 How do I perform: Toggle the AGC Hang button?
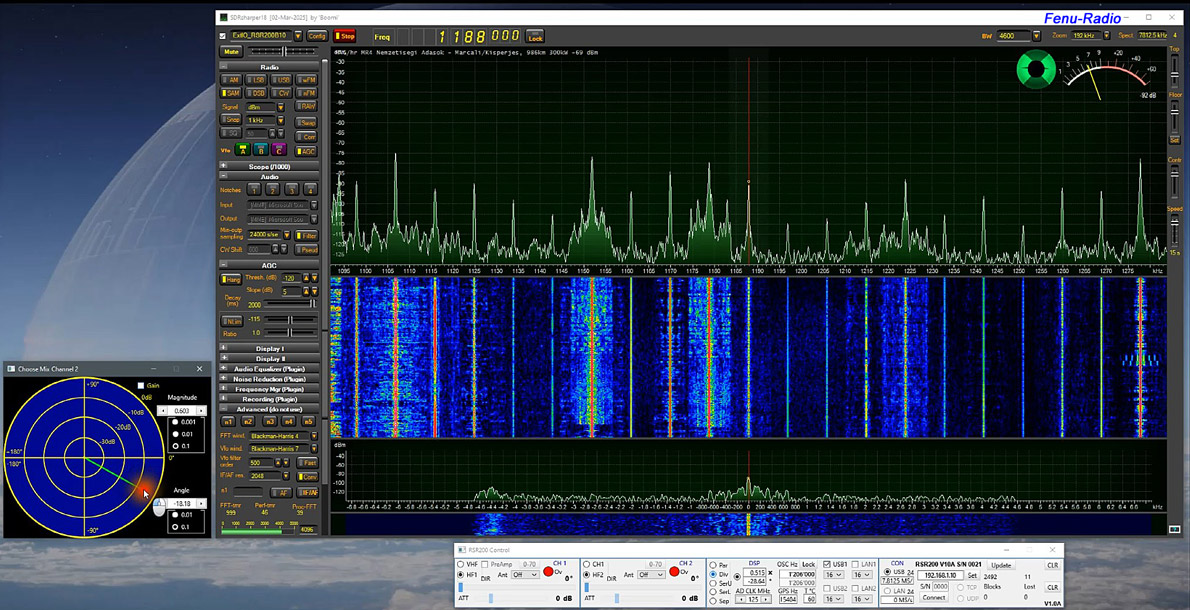(231, 279)
